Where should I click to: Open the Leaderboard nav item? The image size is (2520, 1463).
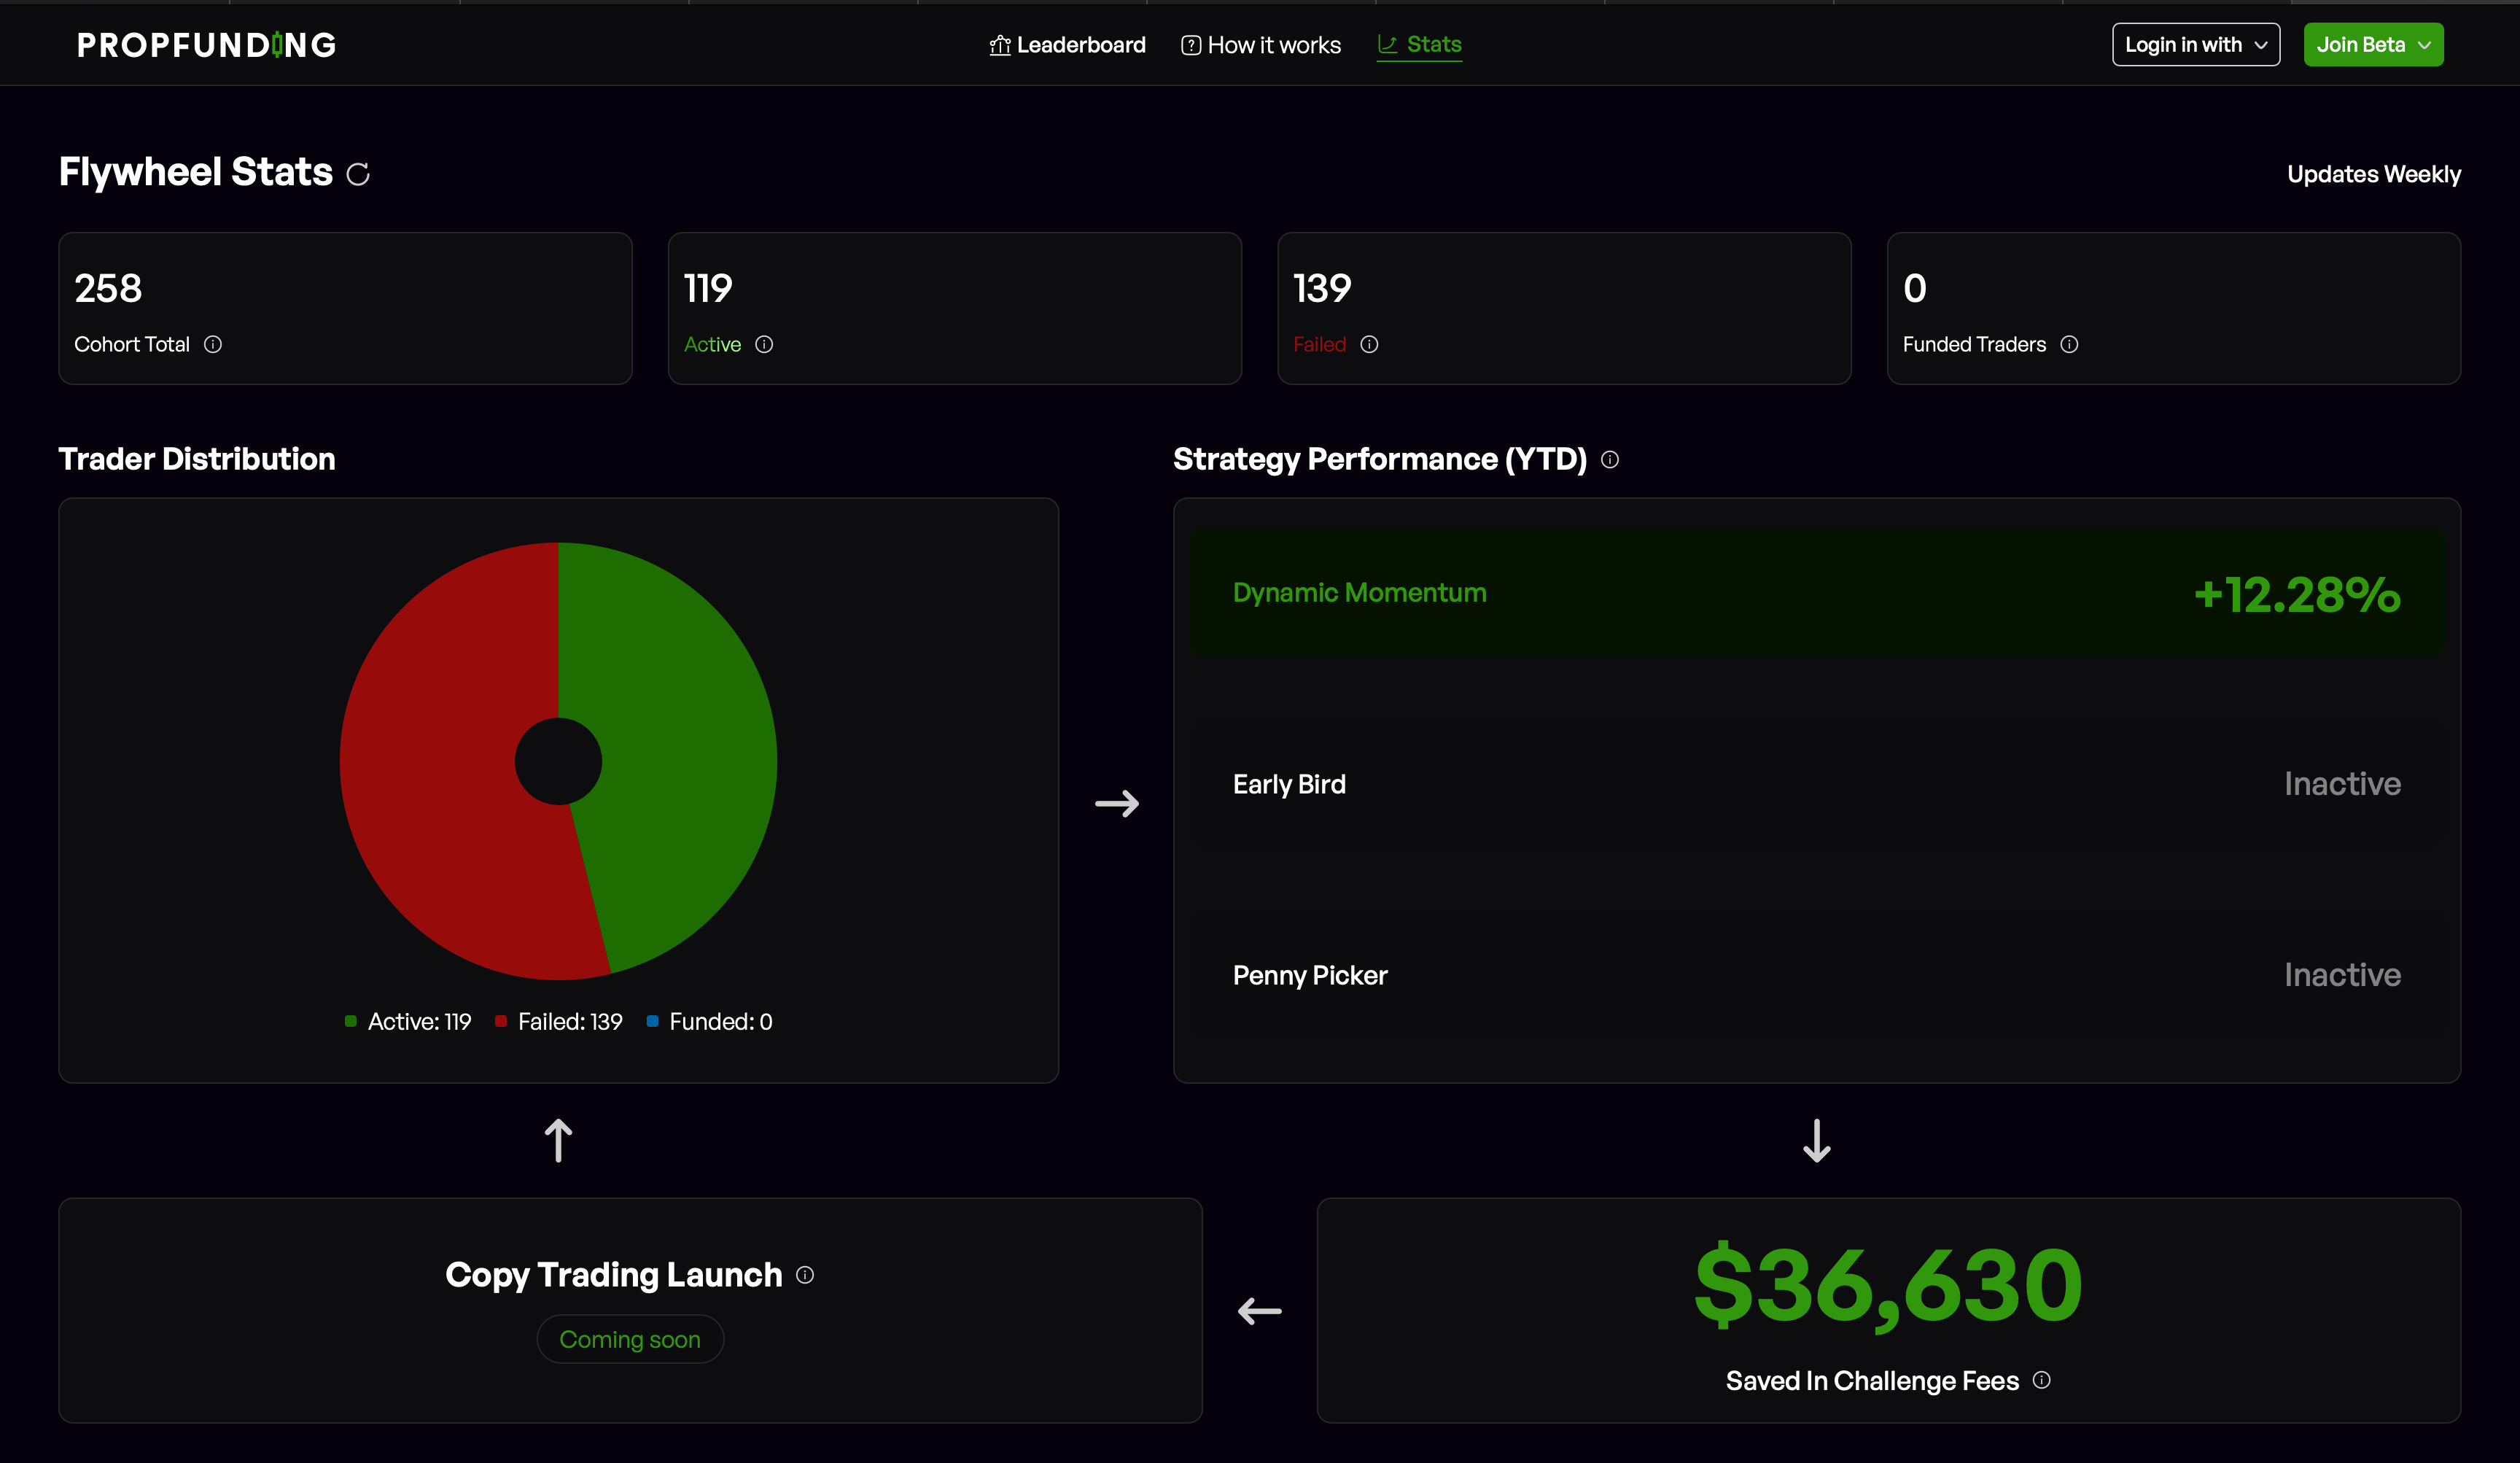coord(1067,45)
